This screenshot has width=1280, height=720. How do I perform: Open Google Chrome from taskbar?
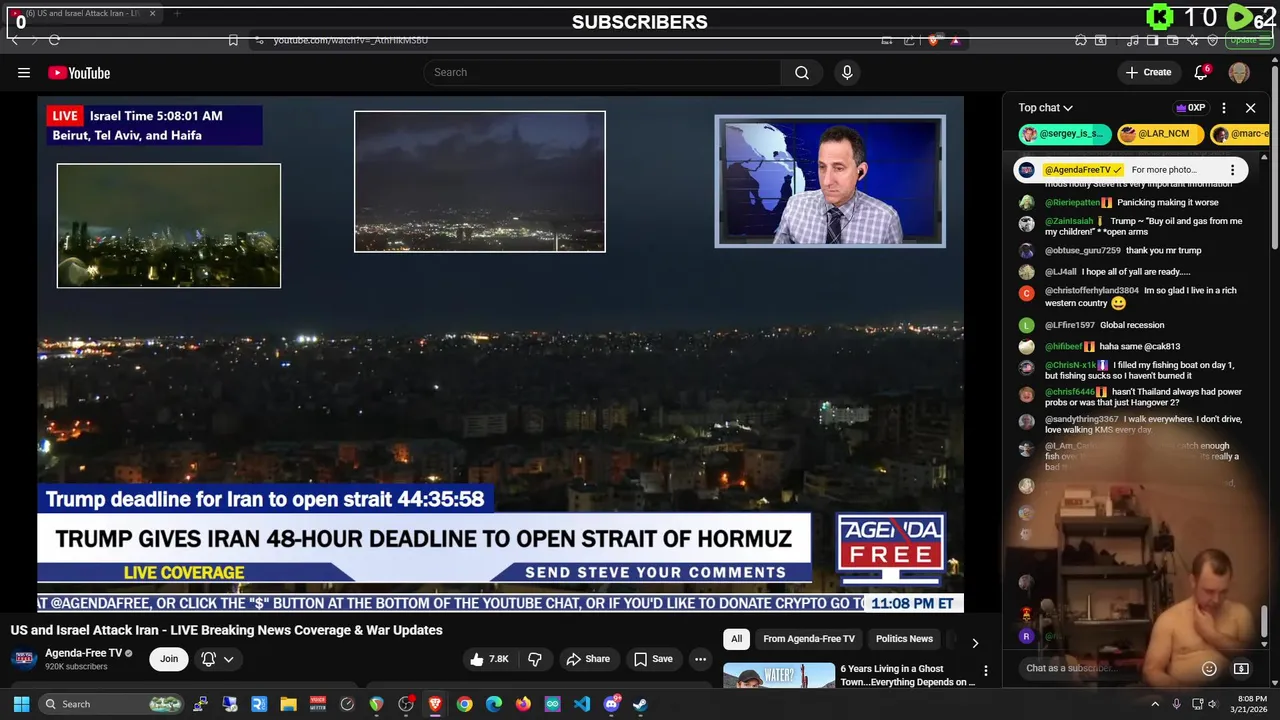click(464, 704)
